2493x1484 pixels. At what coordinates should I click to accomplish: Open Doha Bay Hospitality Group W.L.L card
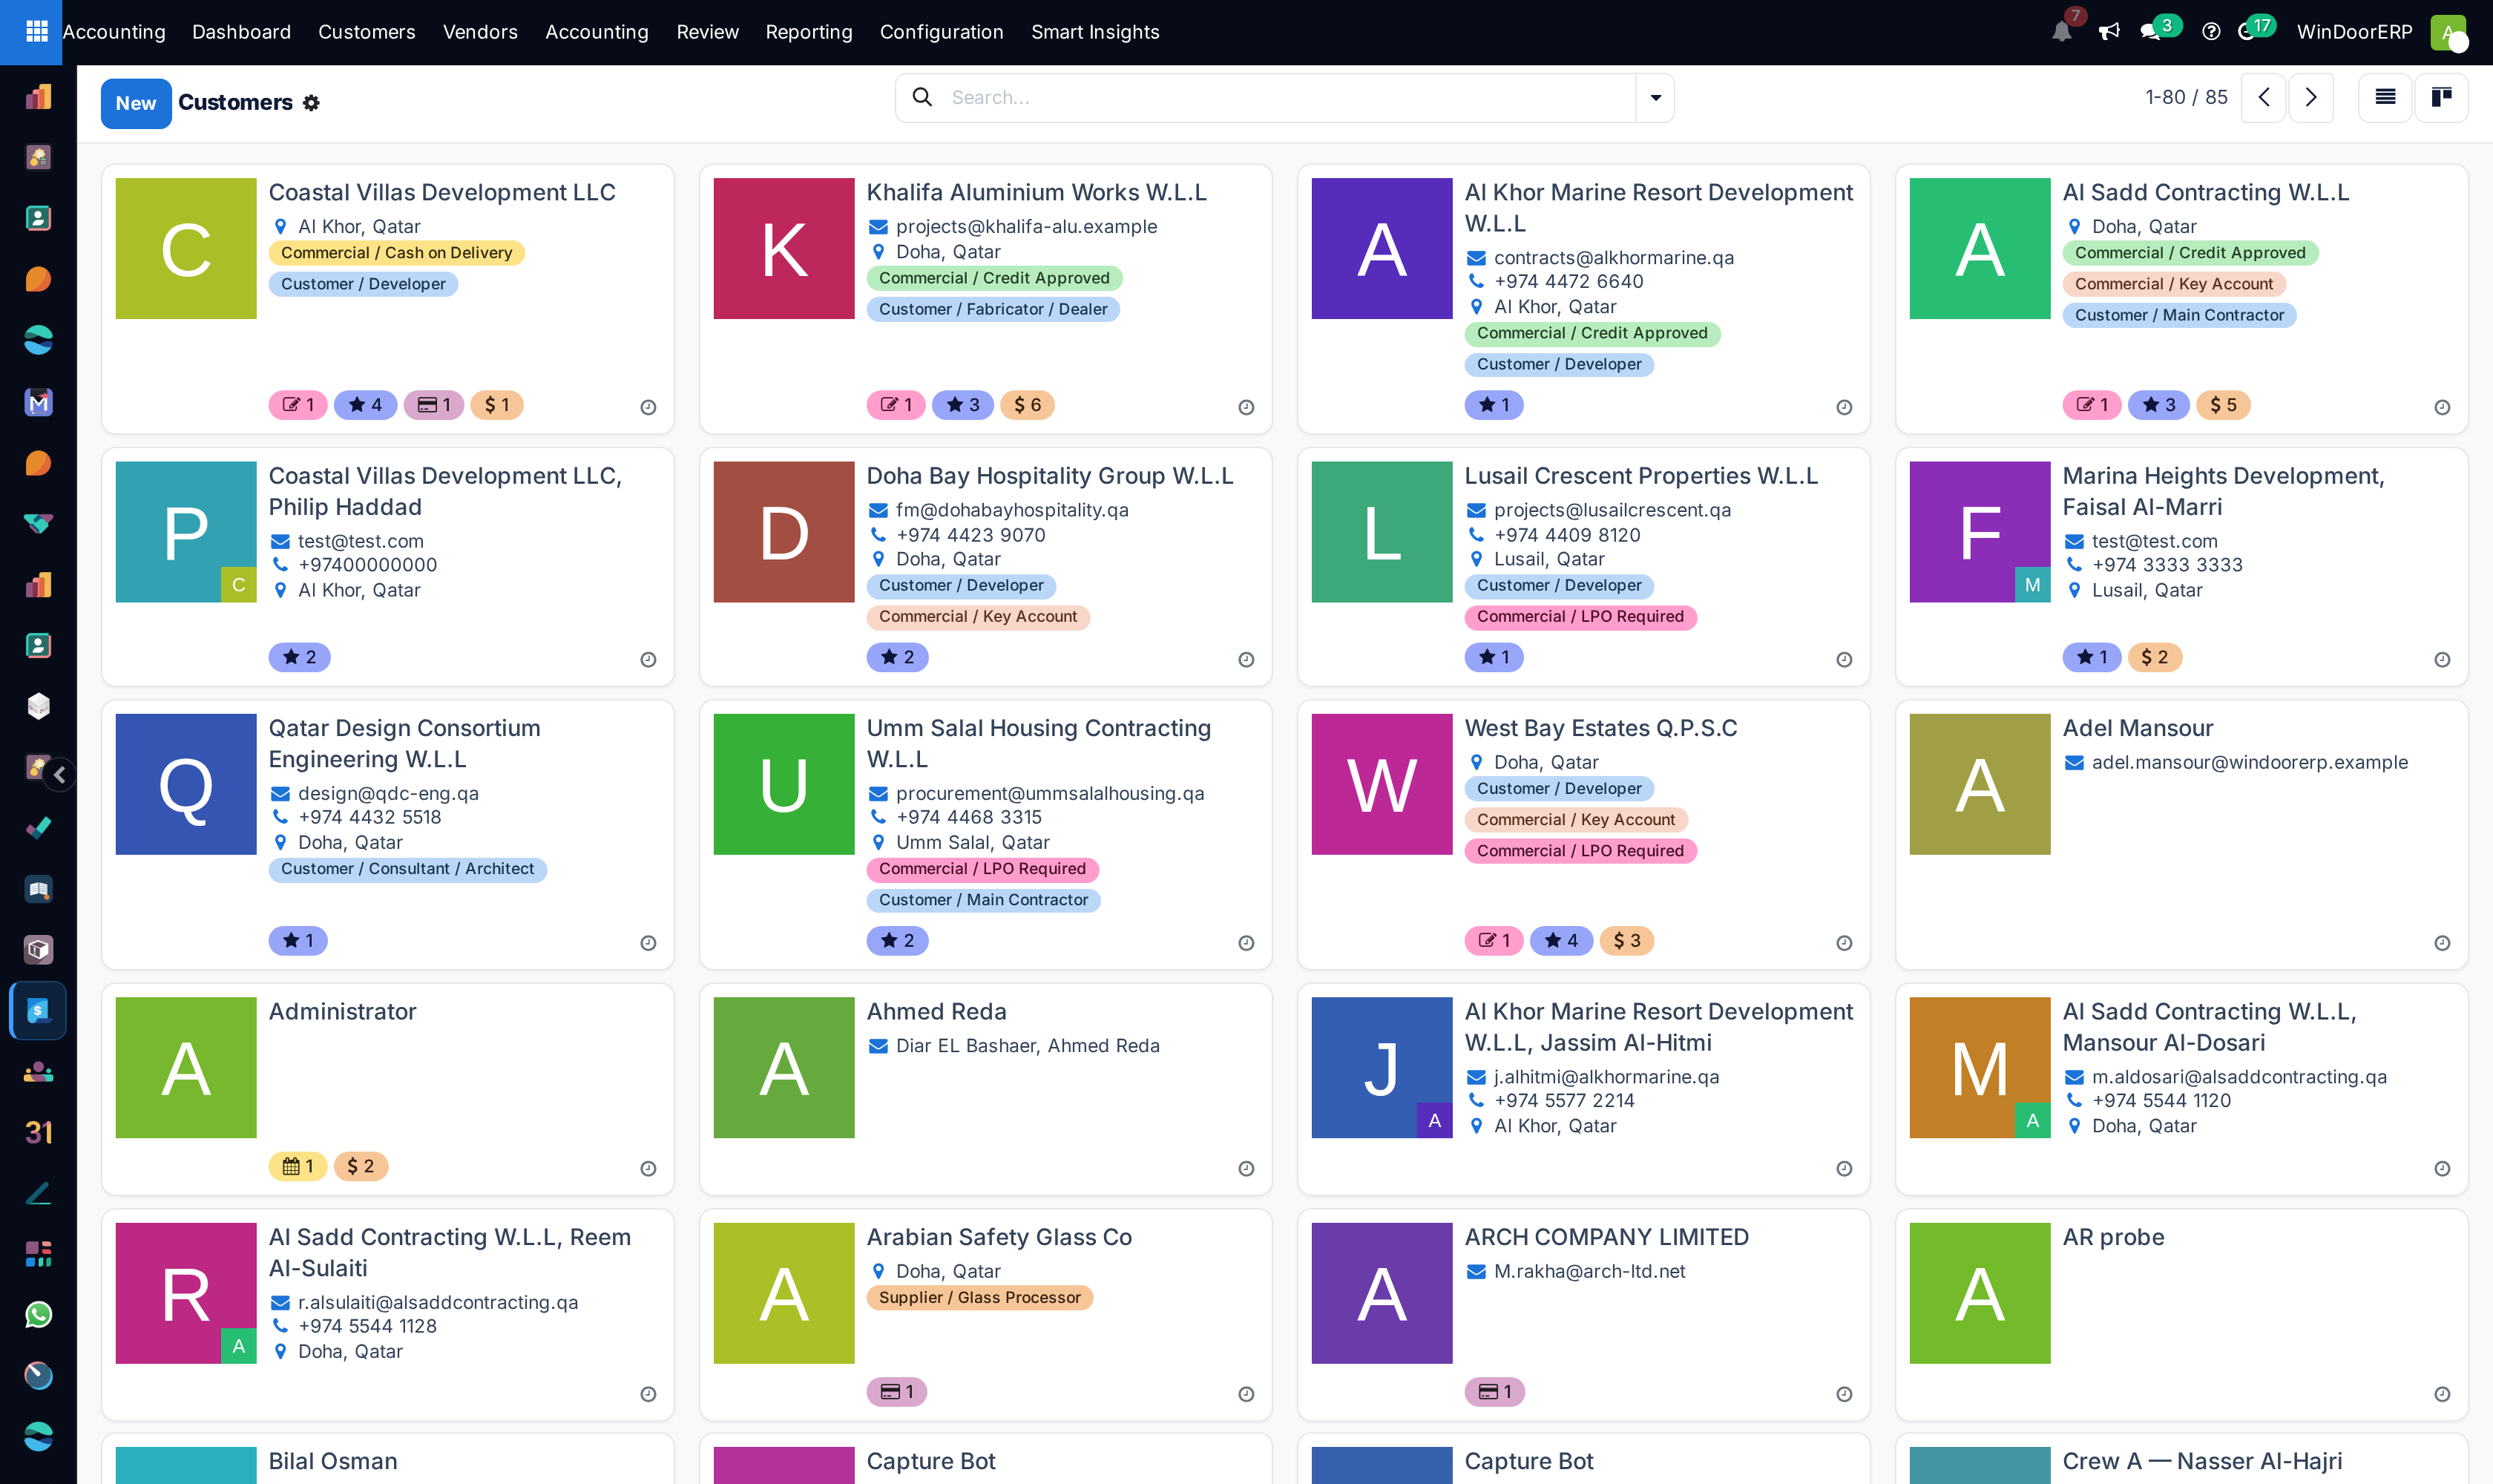[x=986, y=566]
